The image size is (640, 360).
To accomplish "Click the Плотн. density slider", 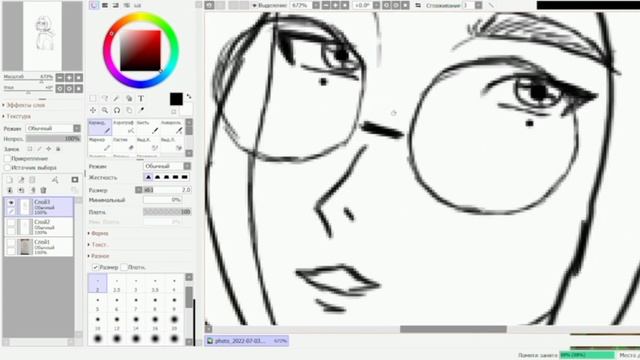I will tap(167, 212).
